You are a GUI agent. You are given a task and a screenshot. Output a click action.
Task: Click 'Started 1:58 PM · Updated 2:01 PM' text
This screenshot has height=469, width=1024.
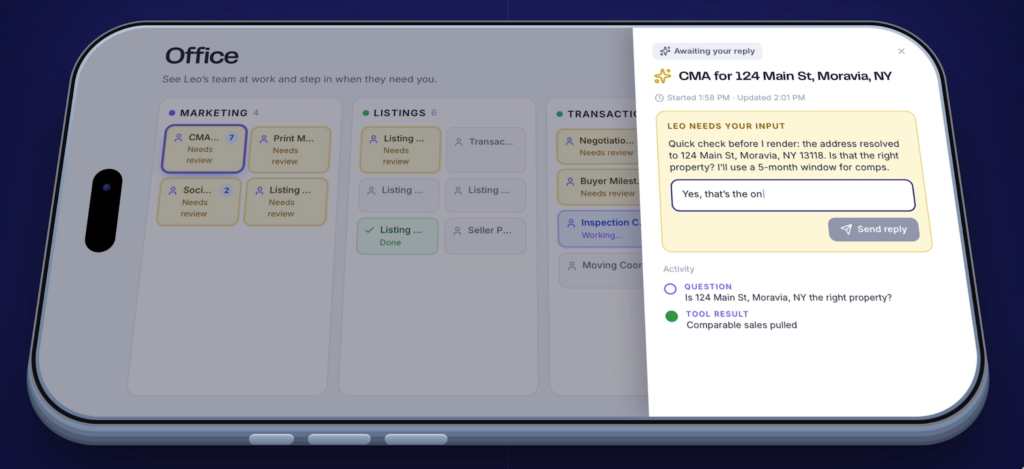[736, 98]
